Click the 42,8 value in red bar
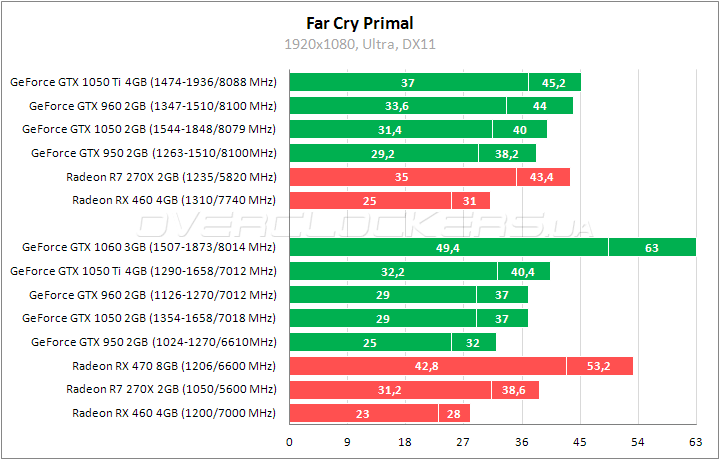 (427, 366)
